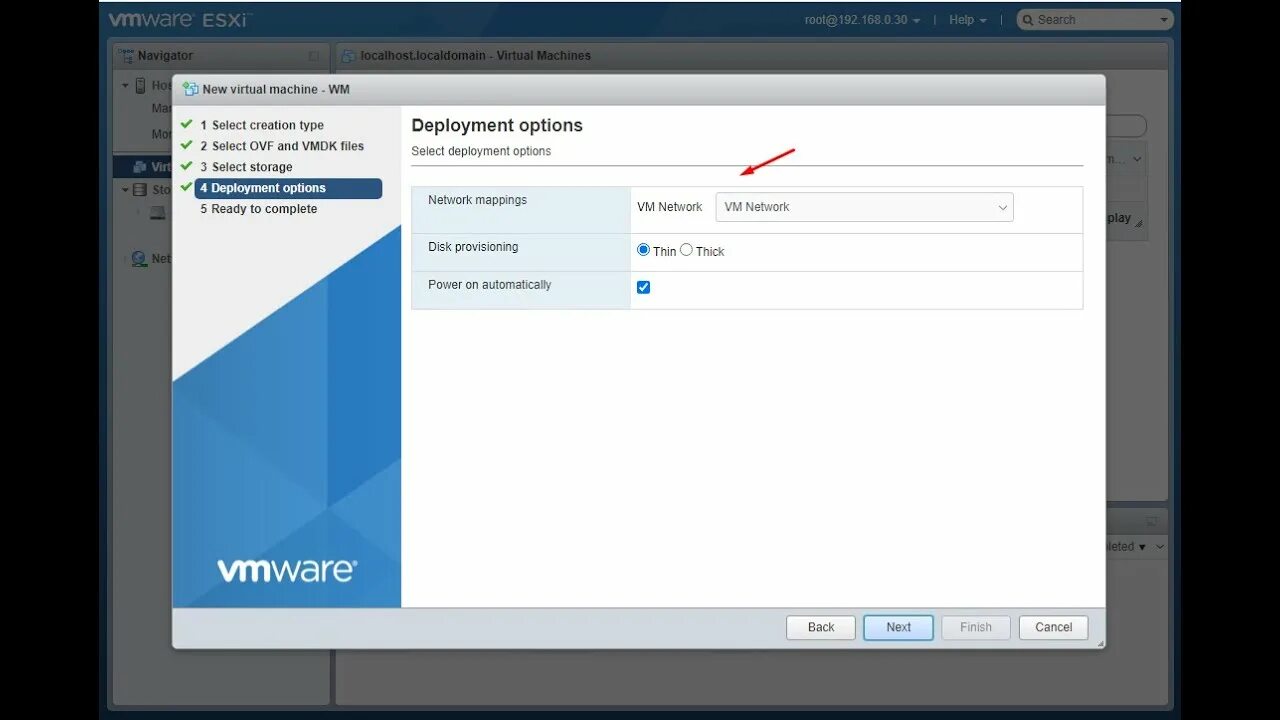Click the VM Network source label
This screenshot has width=1280, height=720.
coord(669,207)
